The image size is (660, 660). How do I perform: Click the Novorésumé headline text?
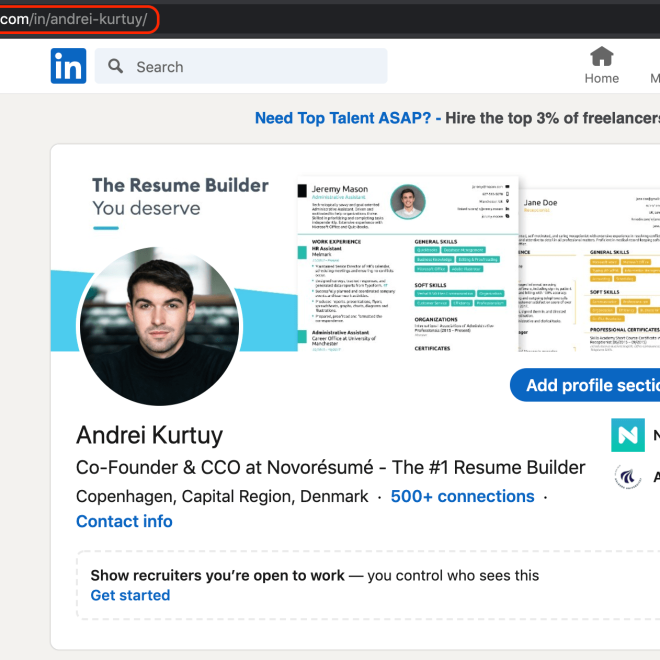pos(330,467)
